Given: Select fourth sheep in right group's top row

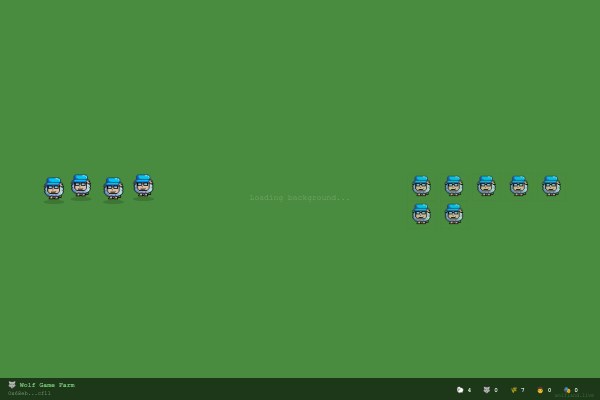Looking at the screenshot, I should pyautogui.click(x=518, y=186).
